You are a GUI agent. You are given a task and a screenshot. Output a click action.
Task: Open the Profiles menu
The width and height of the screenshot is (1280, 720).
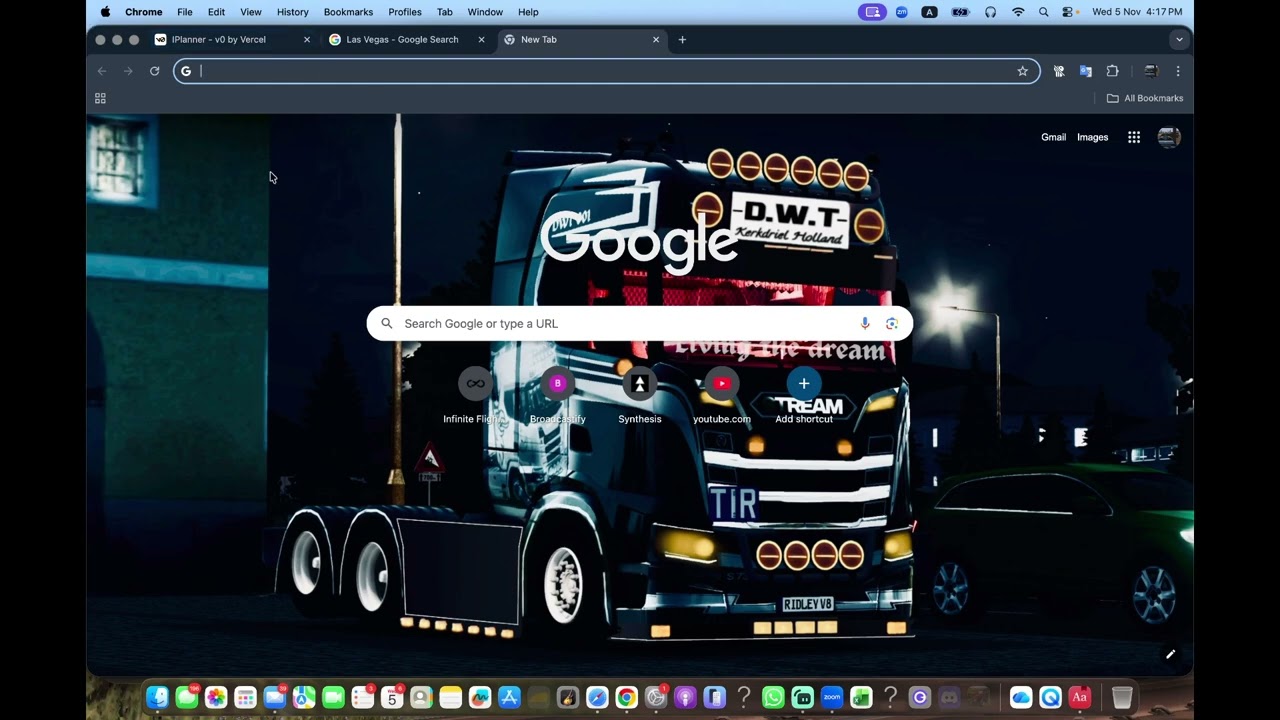coord(405,12)
